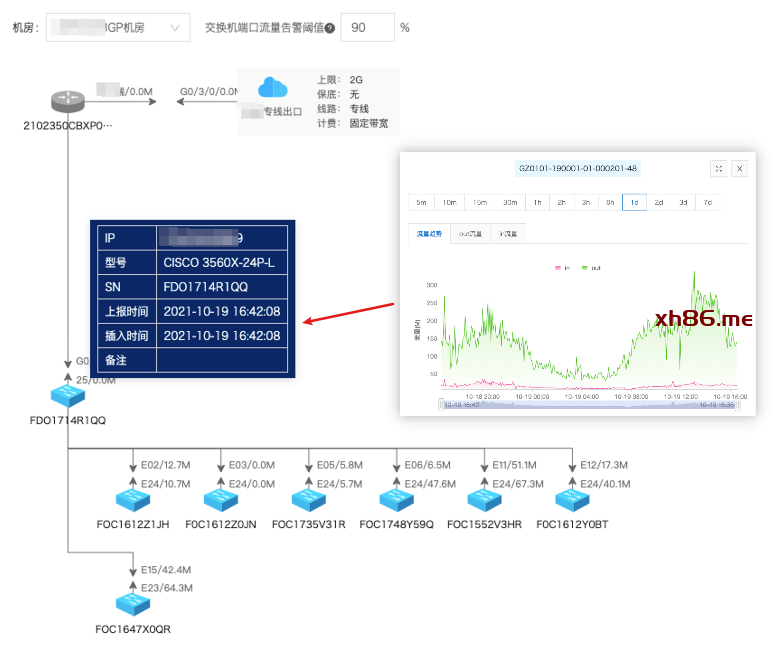The width and height of the screenshot is (783, 652).
Task: Select the 5m time range
Action: click(x=421, y=202)
